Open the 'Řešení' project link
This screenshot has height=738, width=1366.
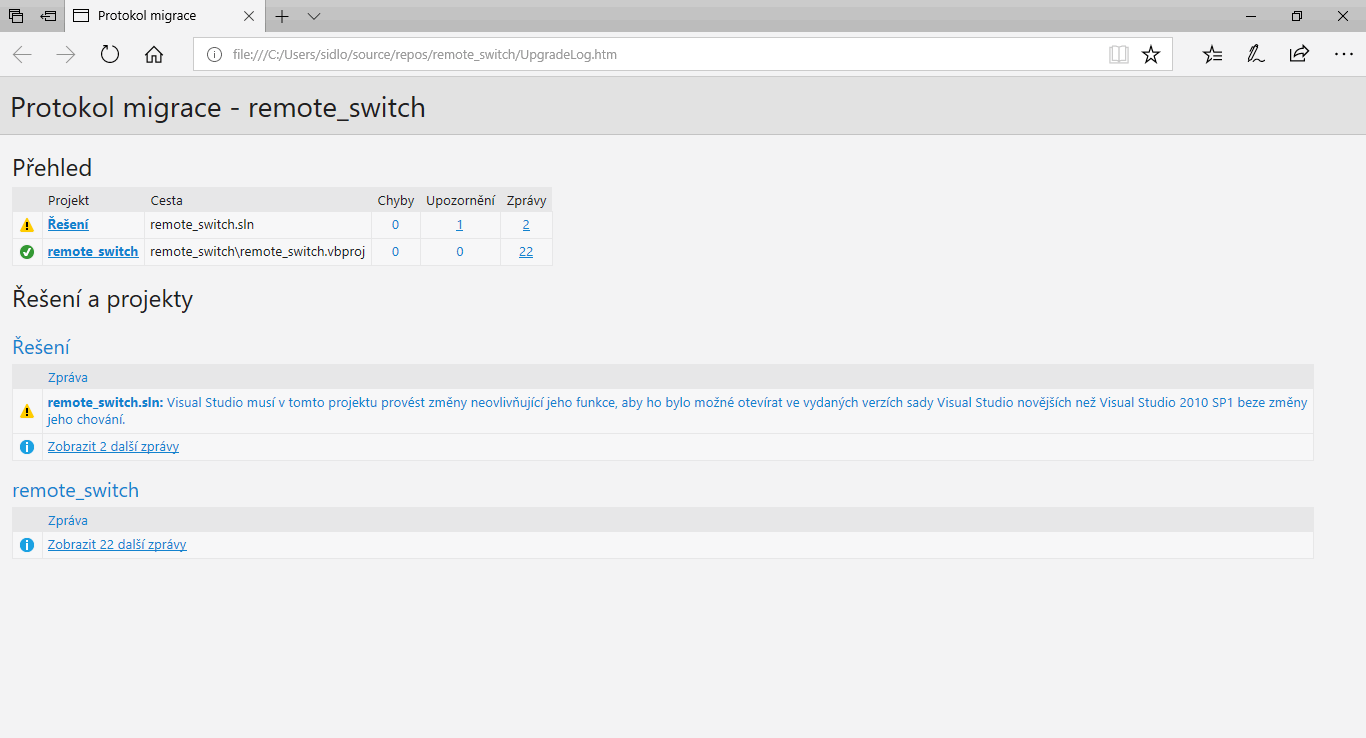tap(68, 225)
